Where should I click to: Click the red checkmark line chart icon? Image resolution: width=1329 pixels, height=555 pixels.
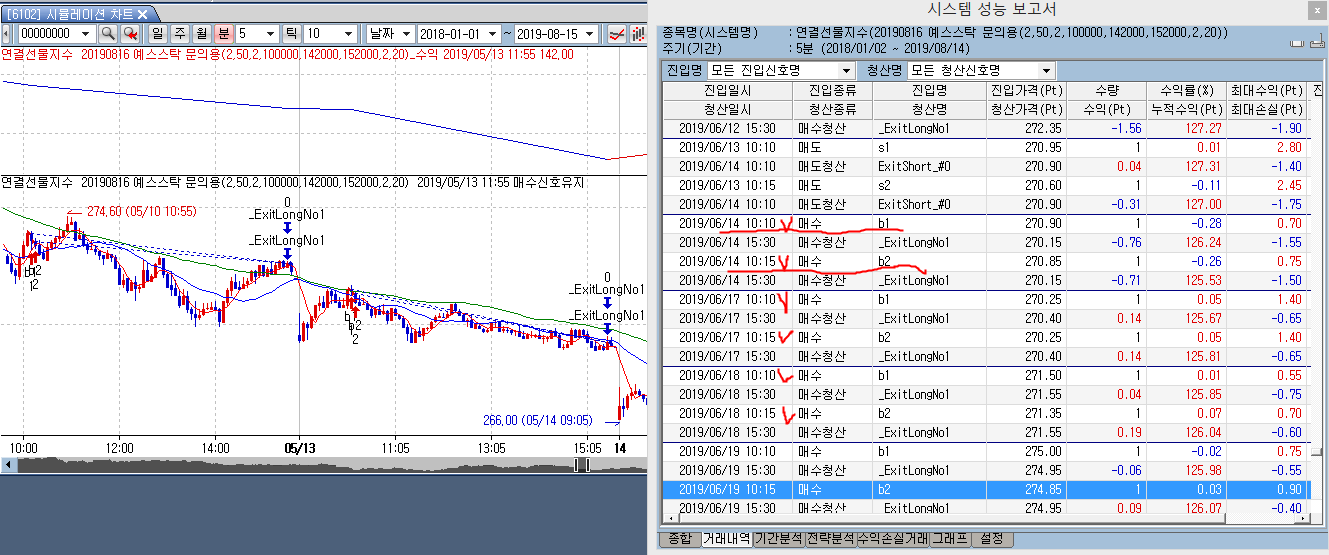[618, 33]
